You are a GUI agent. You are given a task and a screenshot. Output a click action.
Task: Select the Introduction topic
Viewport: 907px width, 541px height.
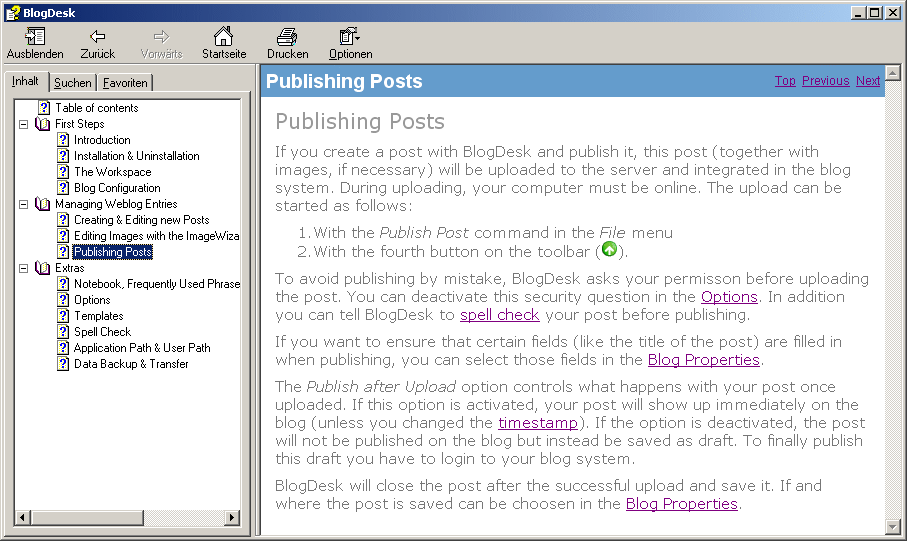coord(102,140)
